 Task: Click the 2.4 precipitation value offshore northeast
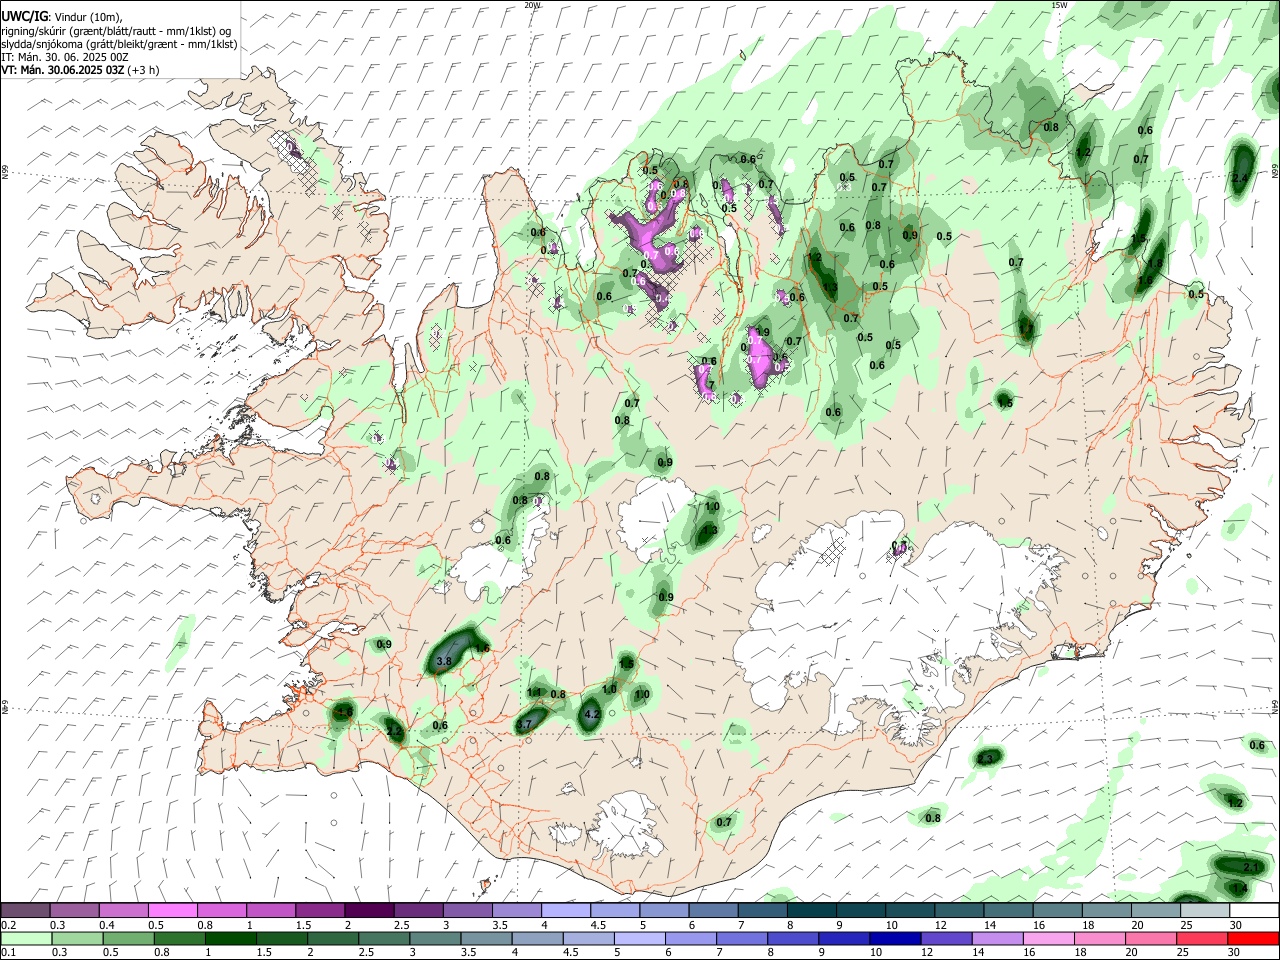coord(1240,177)
